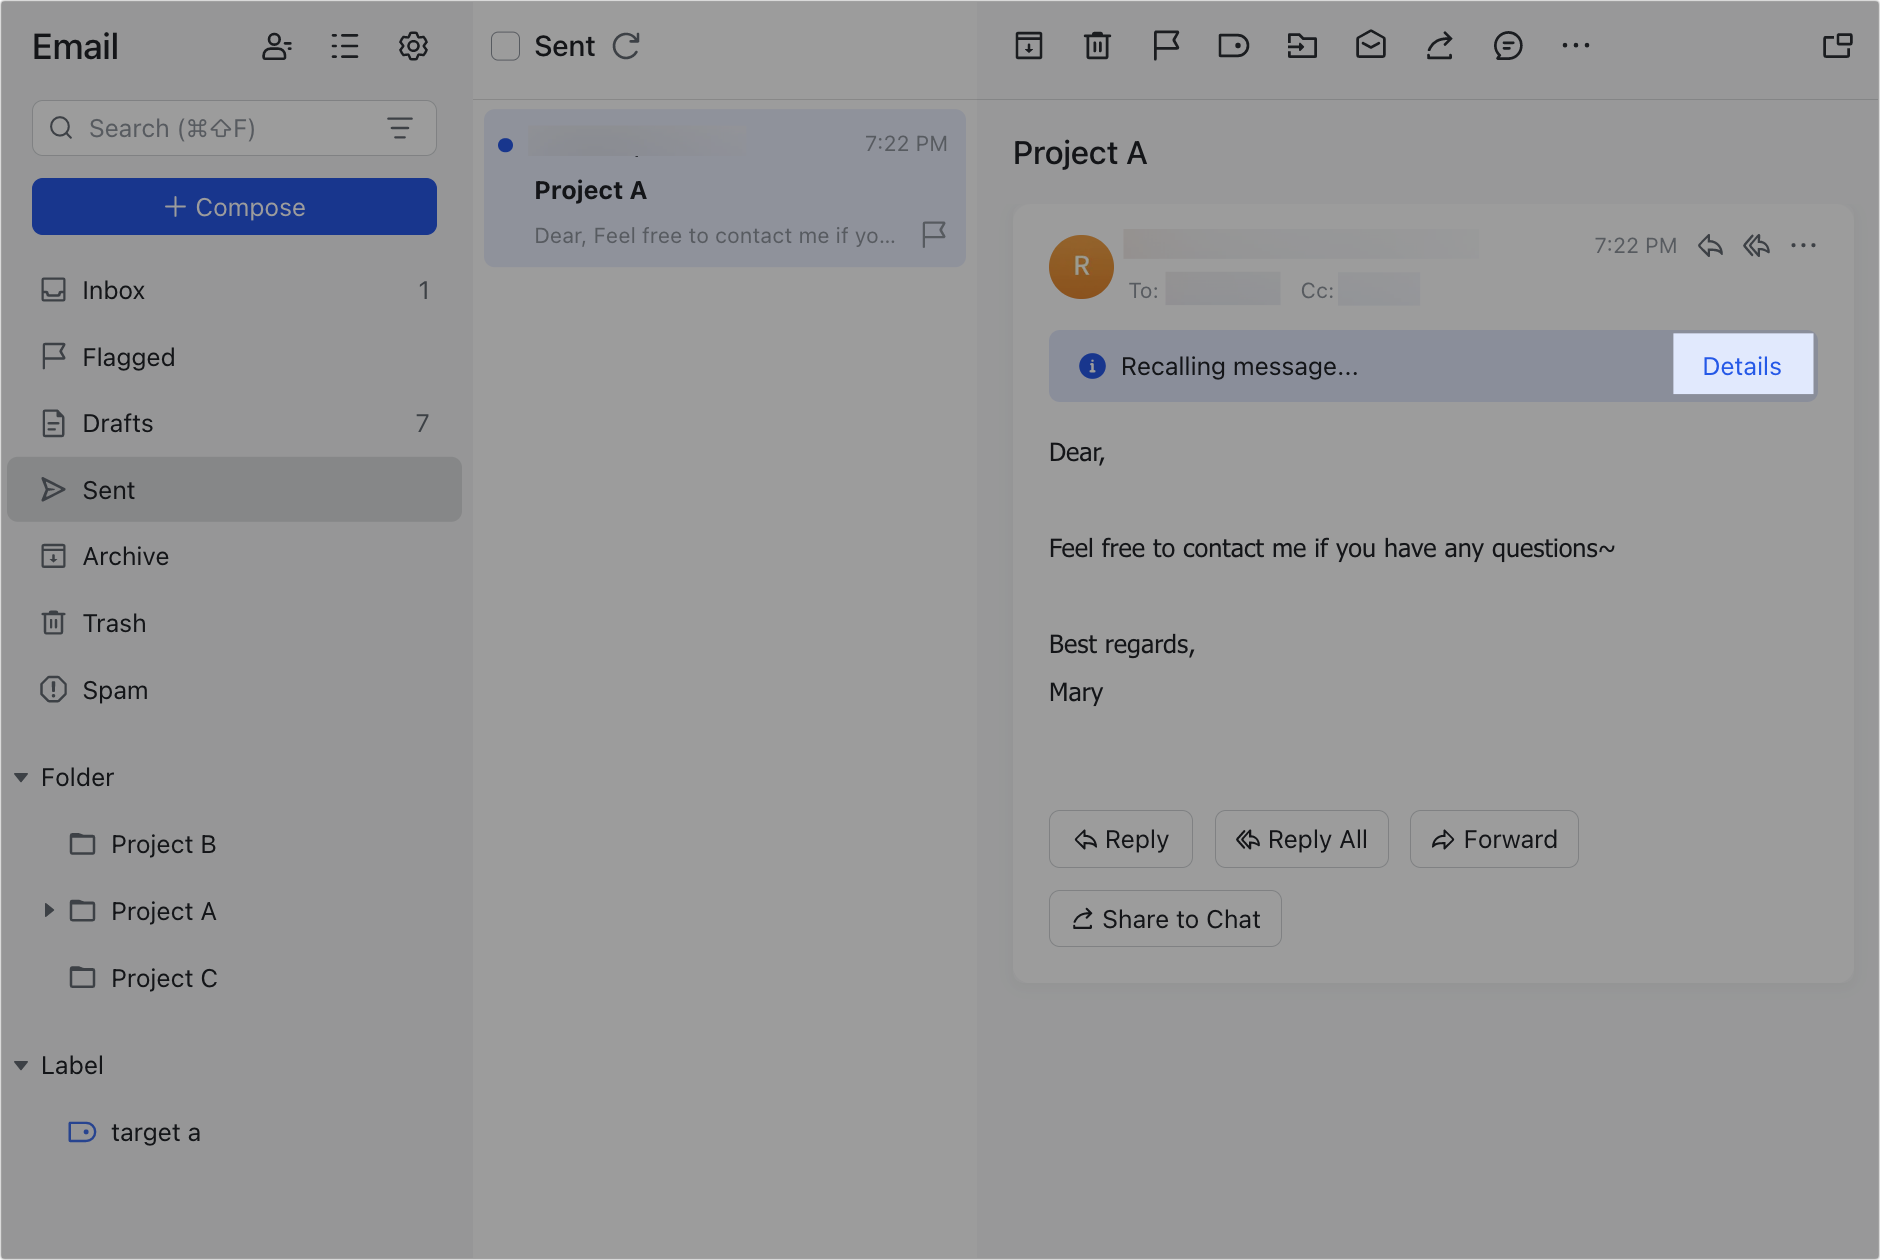1880x1260 pixels.
Task: Open the Inbox folder
Action: point(113,290)
